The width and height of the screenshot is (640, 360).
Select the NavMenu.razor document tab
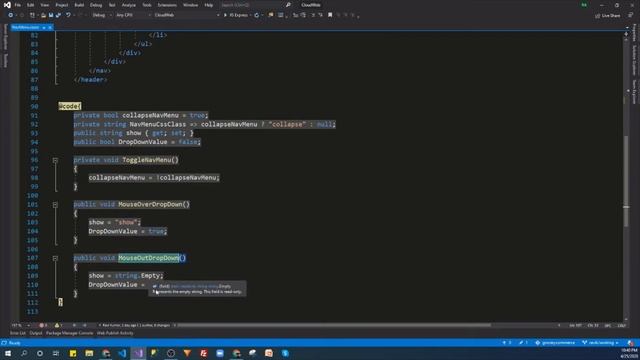(25, 27)
